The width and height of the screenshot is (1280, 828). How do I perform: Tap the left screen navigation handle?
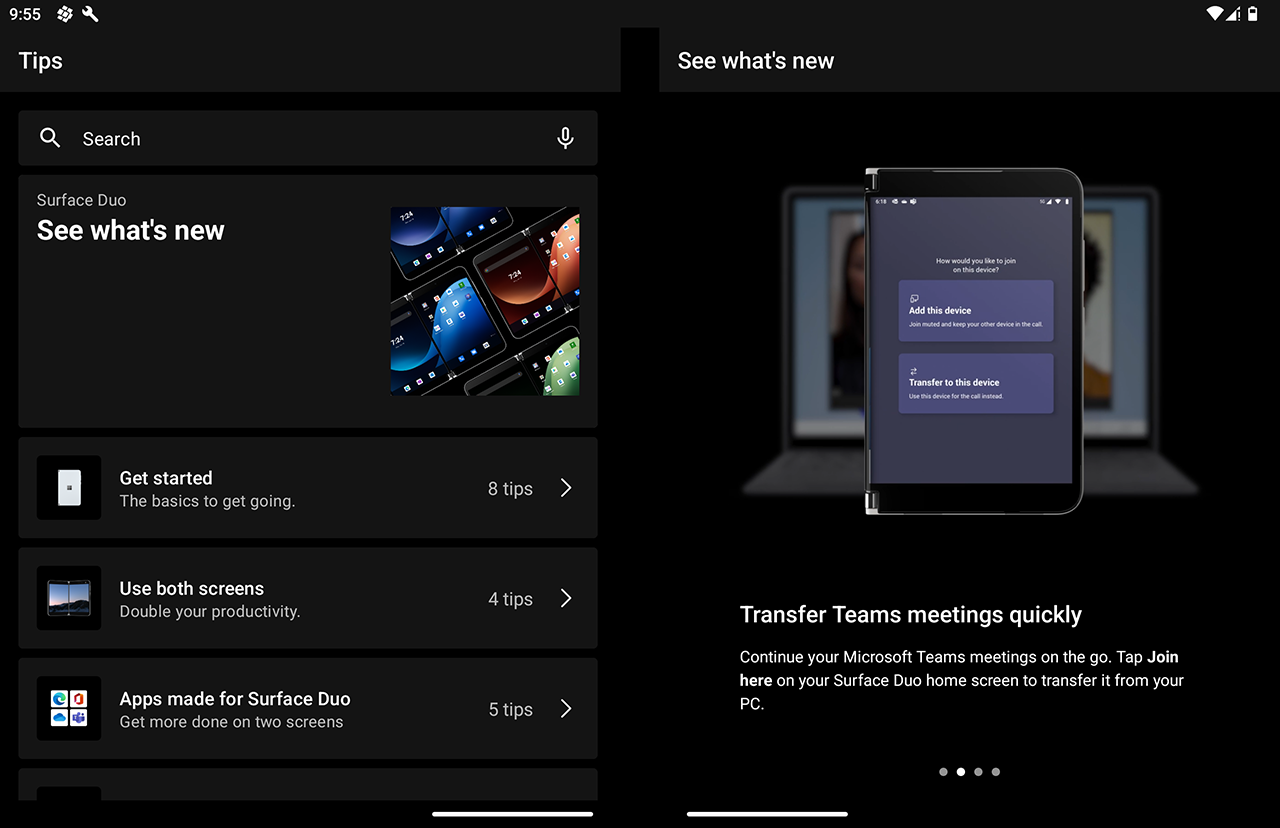[x=512, y=814]
